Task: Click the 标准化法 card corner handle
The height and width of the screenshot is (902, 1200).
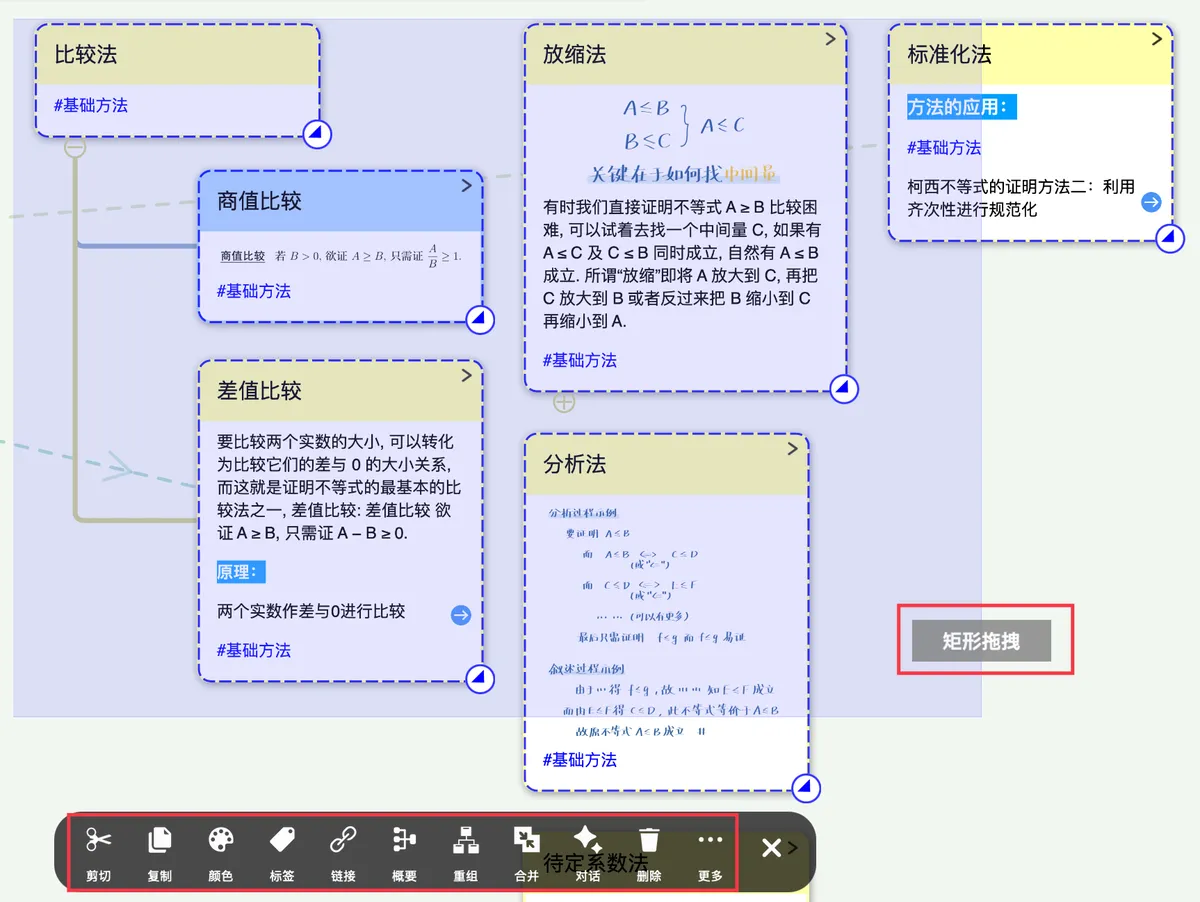Action: (x=1170, y=238)
